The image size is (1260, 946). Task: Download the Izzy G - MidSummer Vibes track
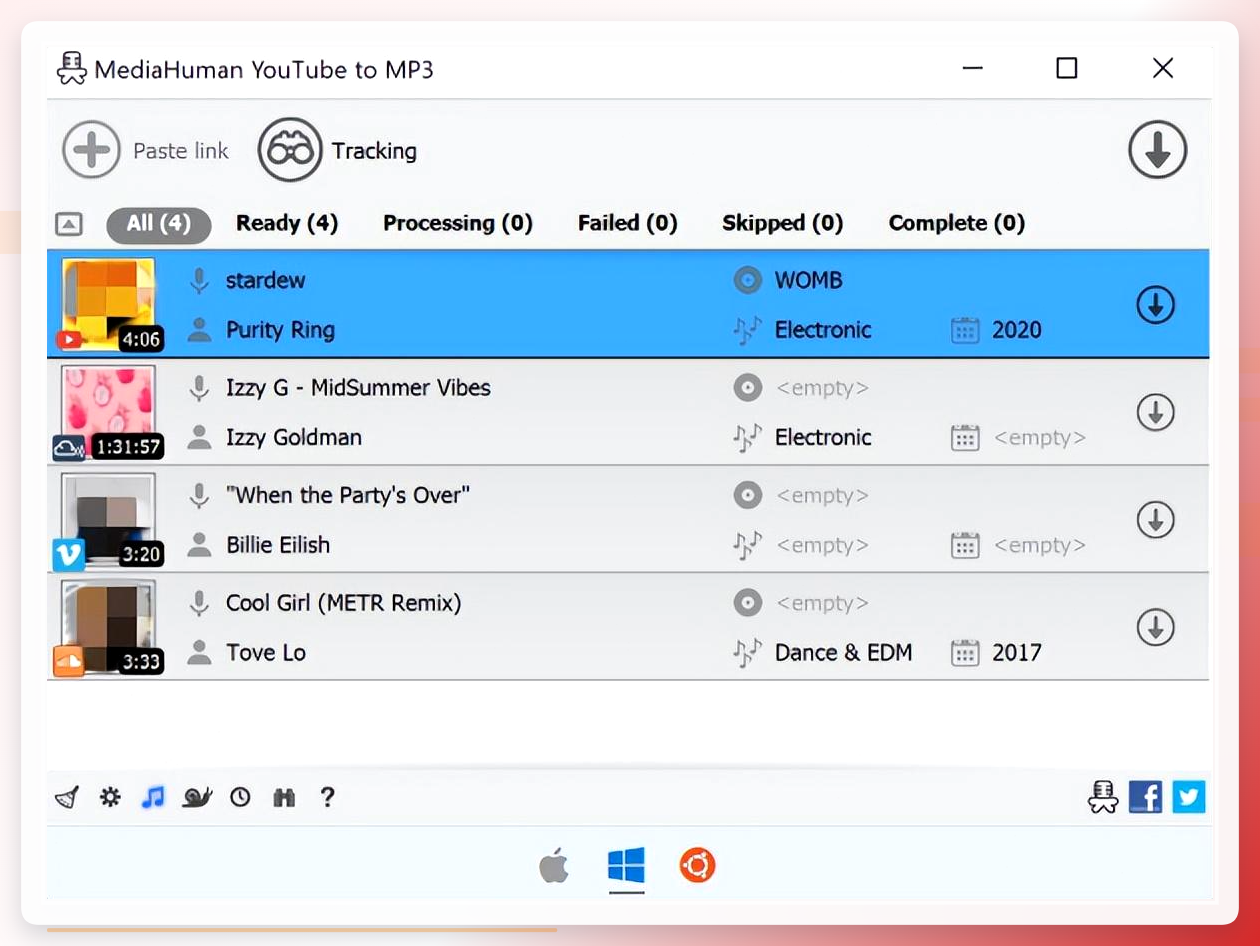click(1155, 412)
